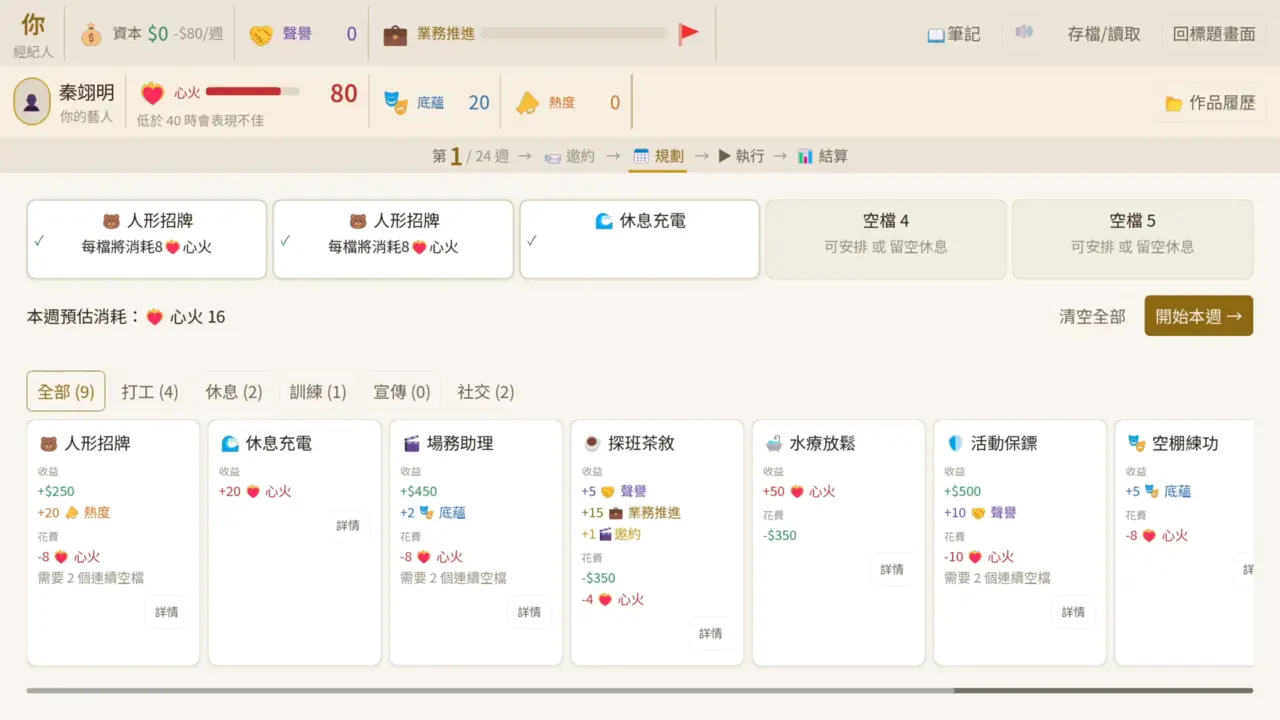Image resolution: width=1280 pixels, height=720 pixels.
Task: Click the checkmark on the first 人形招牌 slot
Action: (40, 241)
